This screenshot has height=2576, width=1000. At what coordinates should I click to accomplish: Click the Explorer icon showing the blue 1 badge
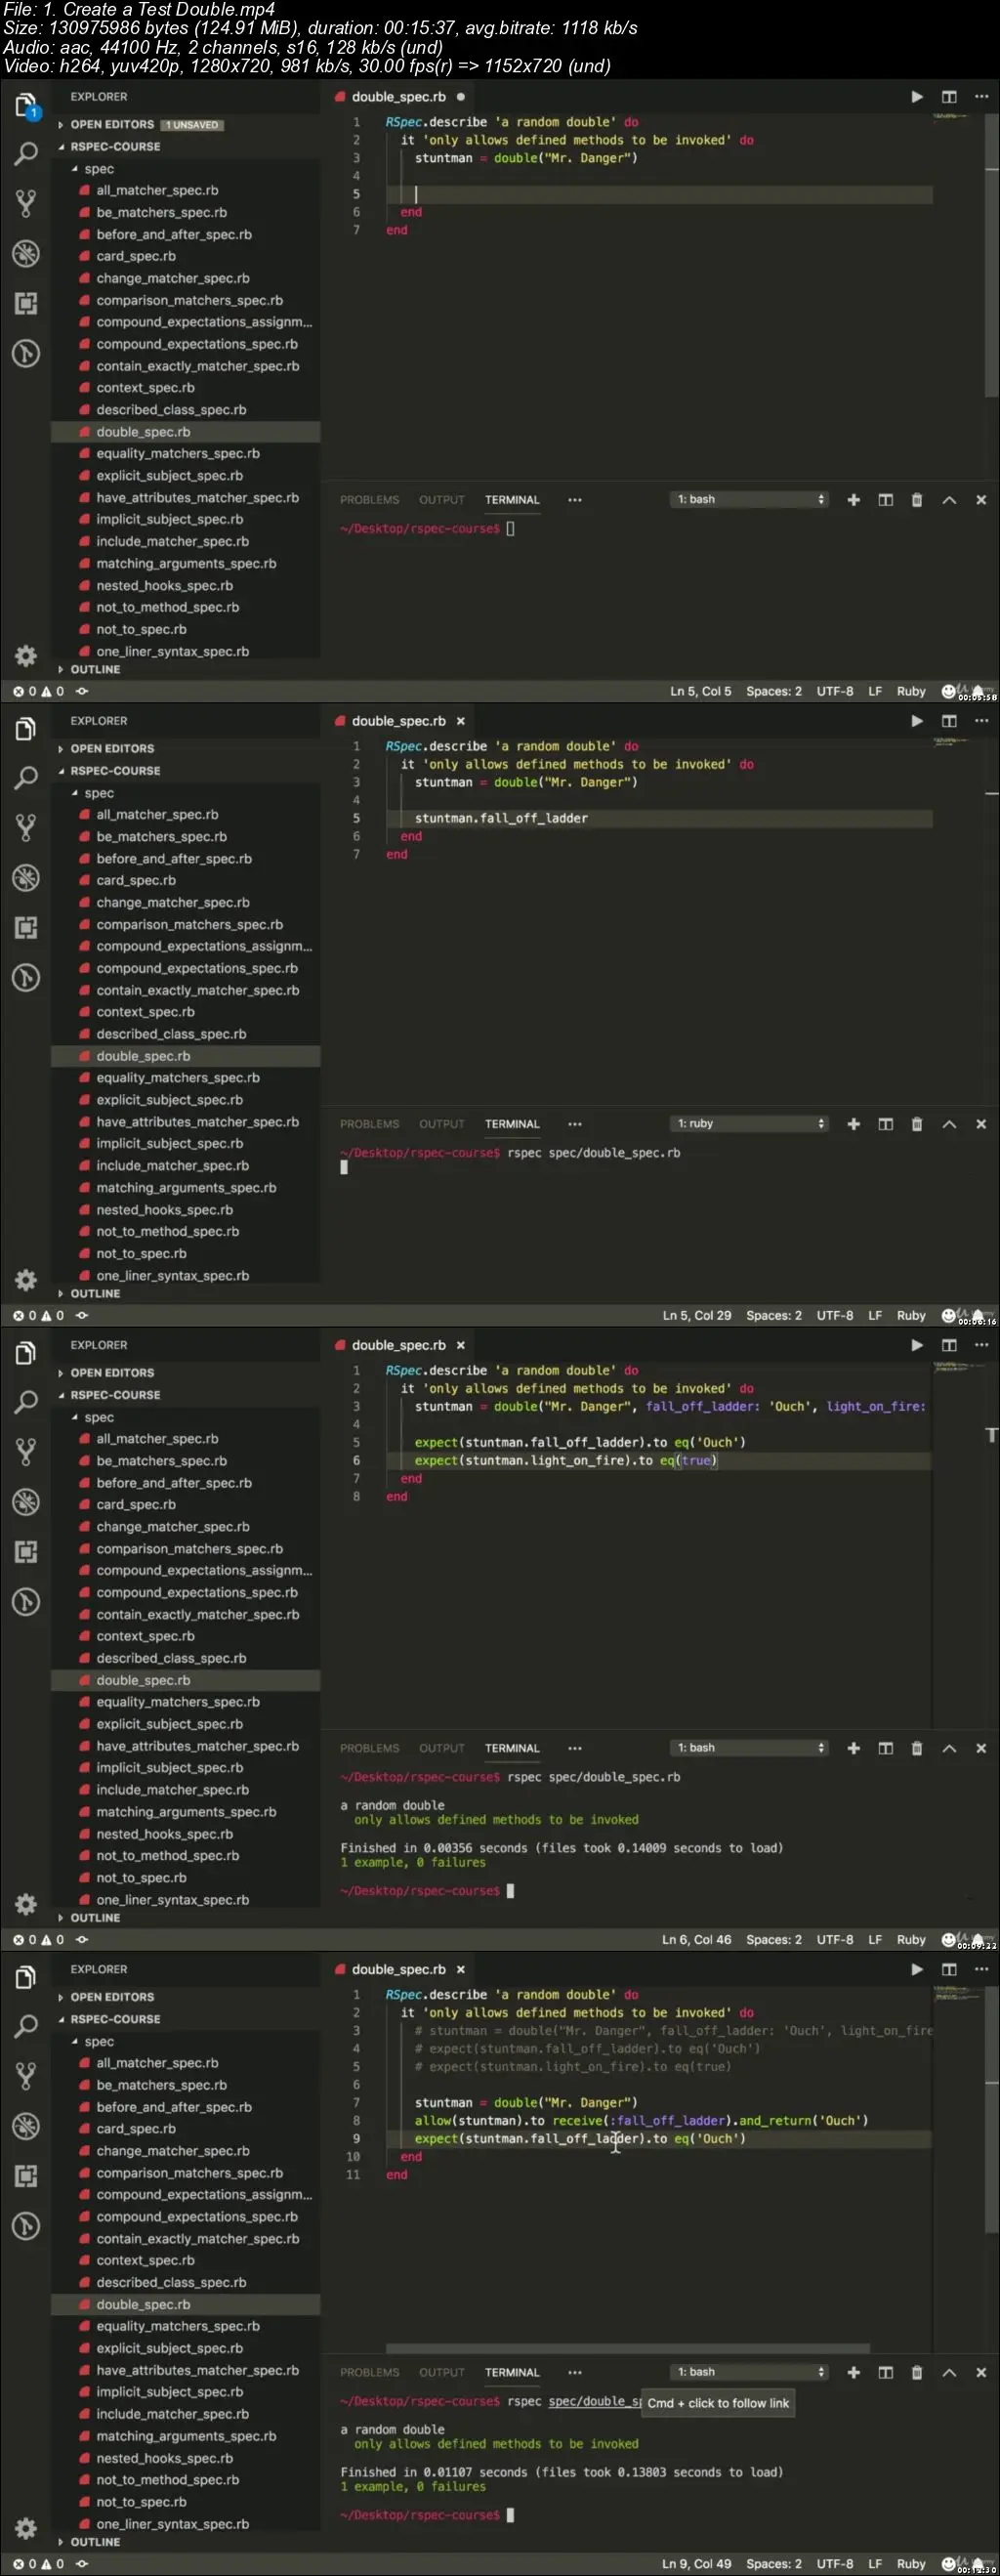26,105
